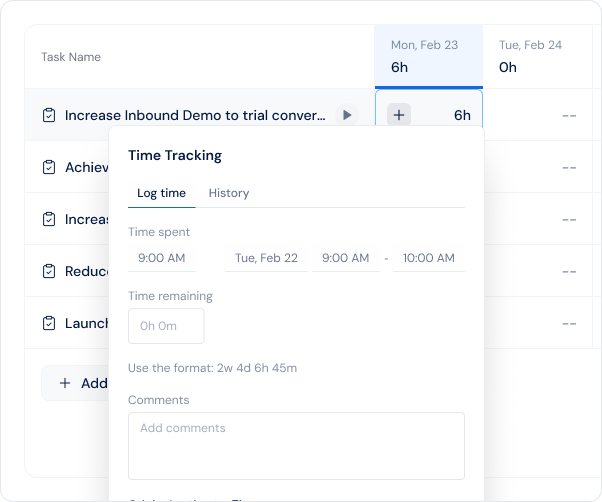Select the Log time tab
Viewport: 602px width, 502px height.
point(162,193)
